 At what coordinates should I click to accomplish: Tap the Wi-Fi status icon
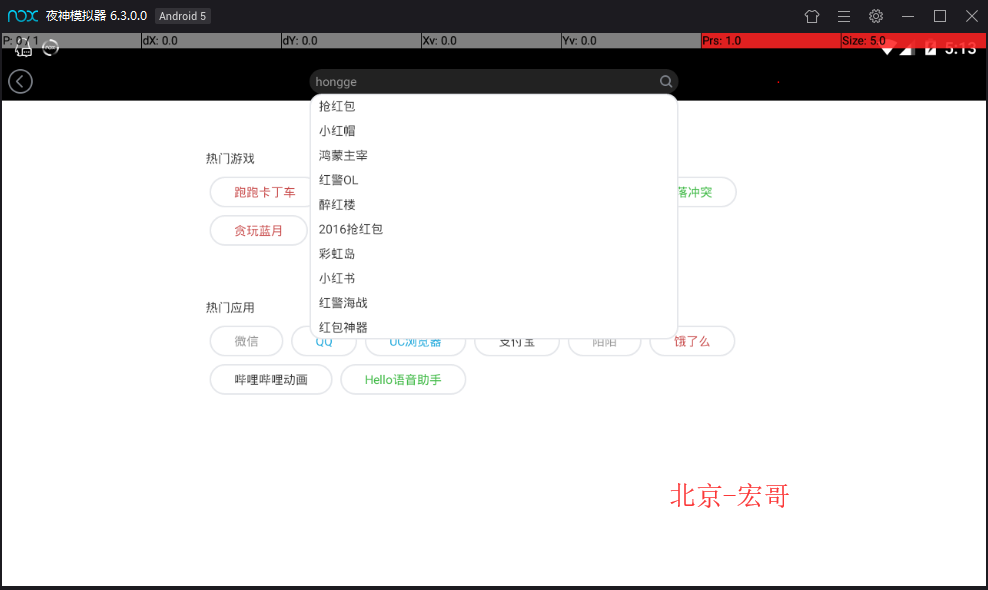click(887, 49)
